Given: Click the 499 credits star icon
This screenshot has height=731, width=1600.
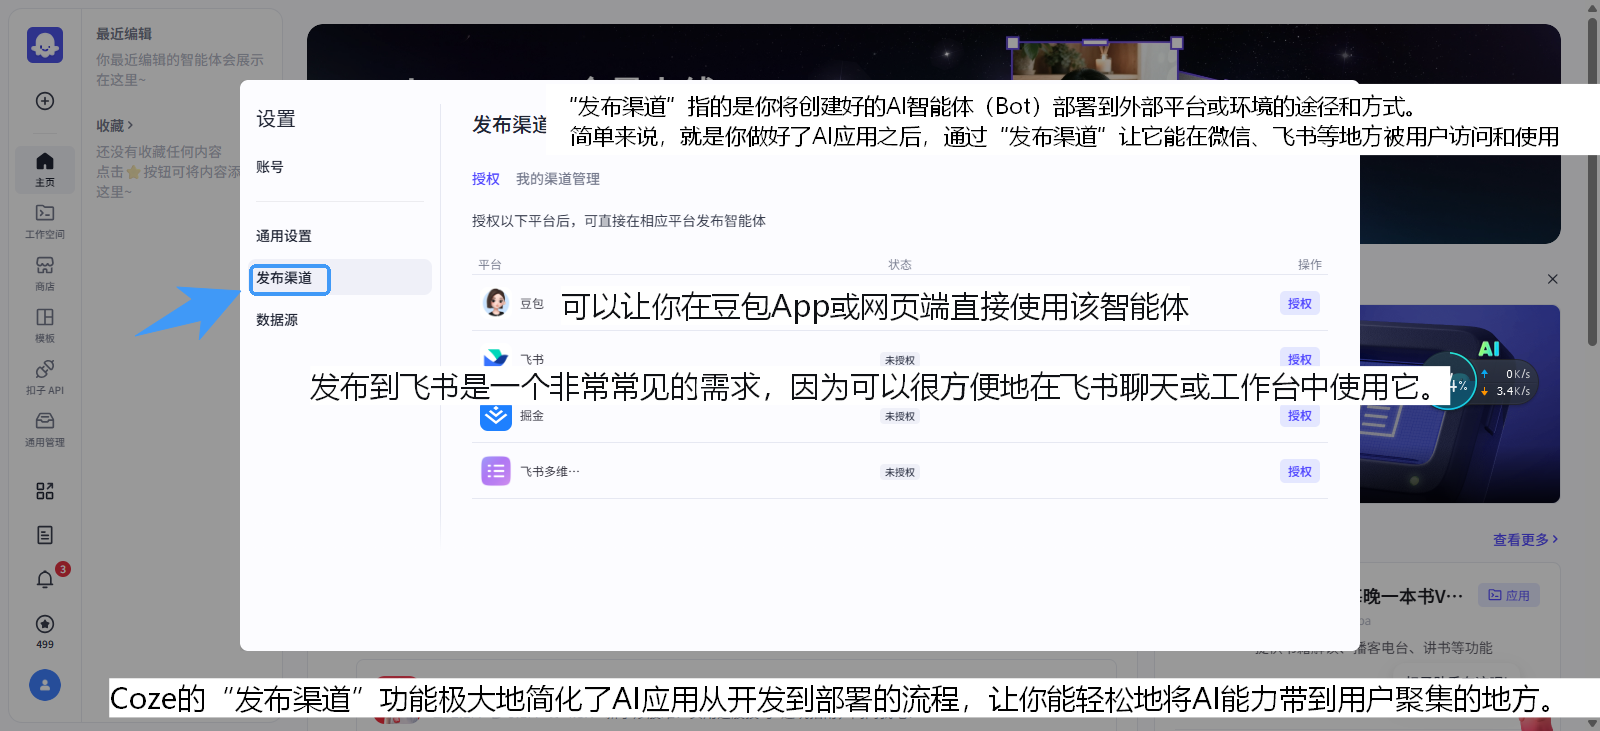Looking at the screenshot, I should [x=45, y=624].
